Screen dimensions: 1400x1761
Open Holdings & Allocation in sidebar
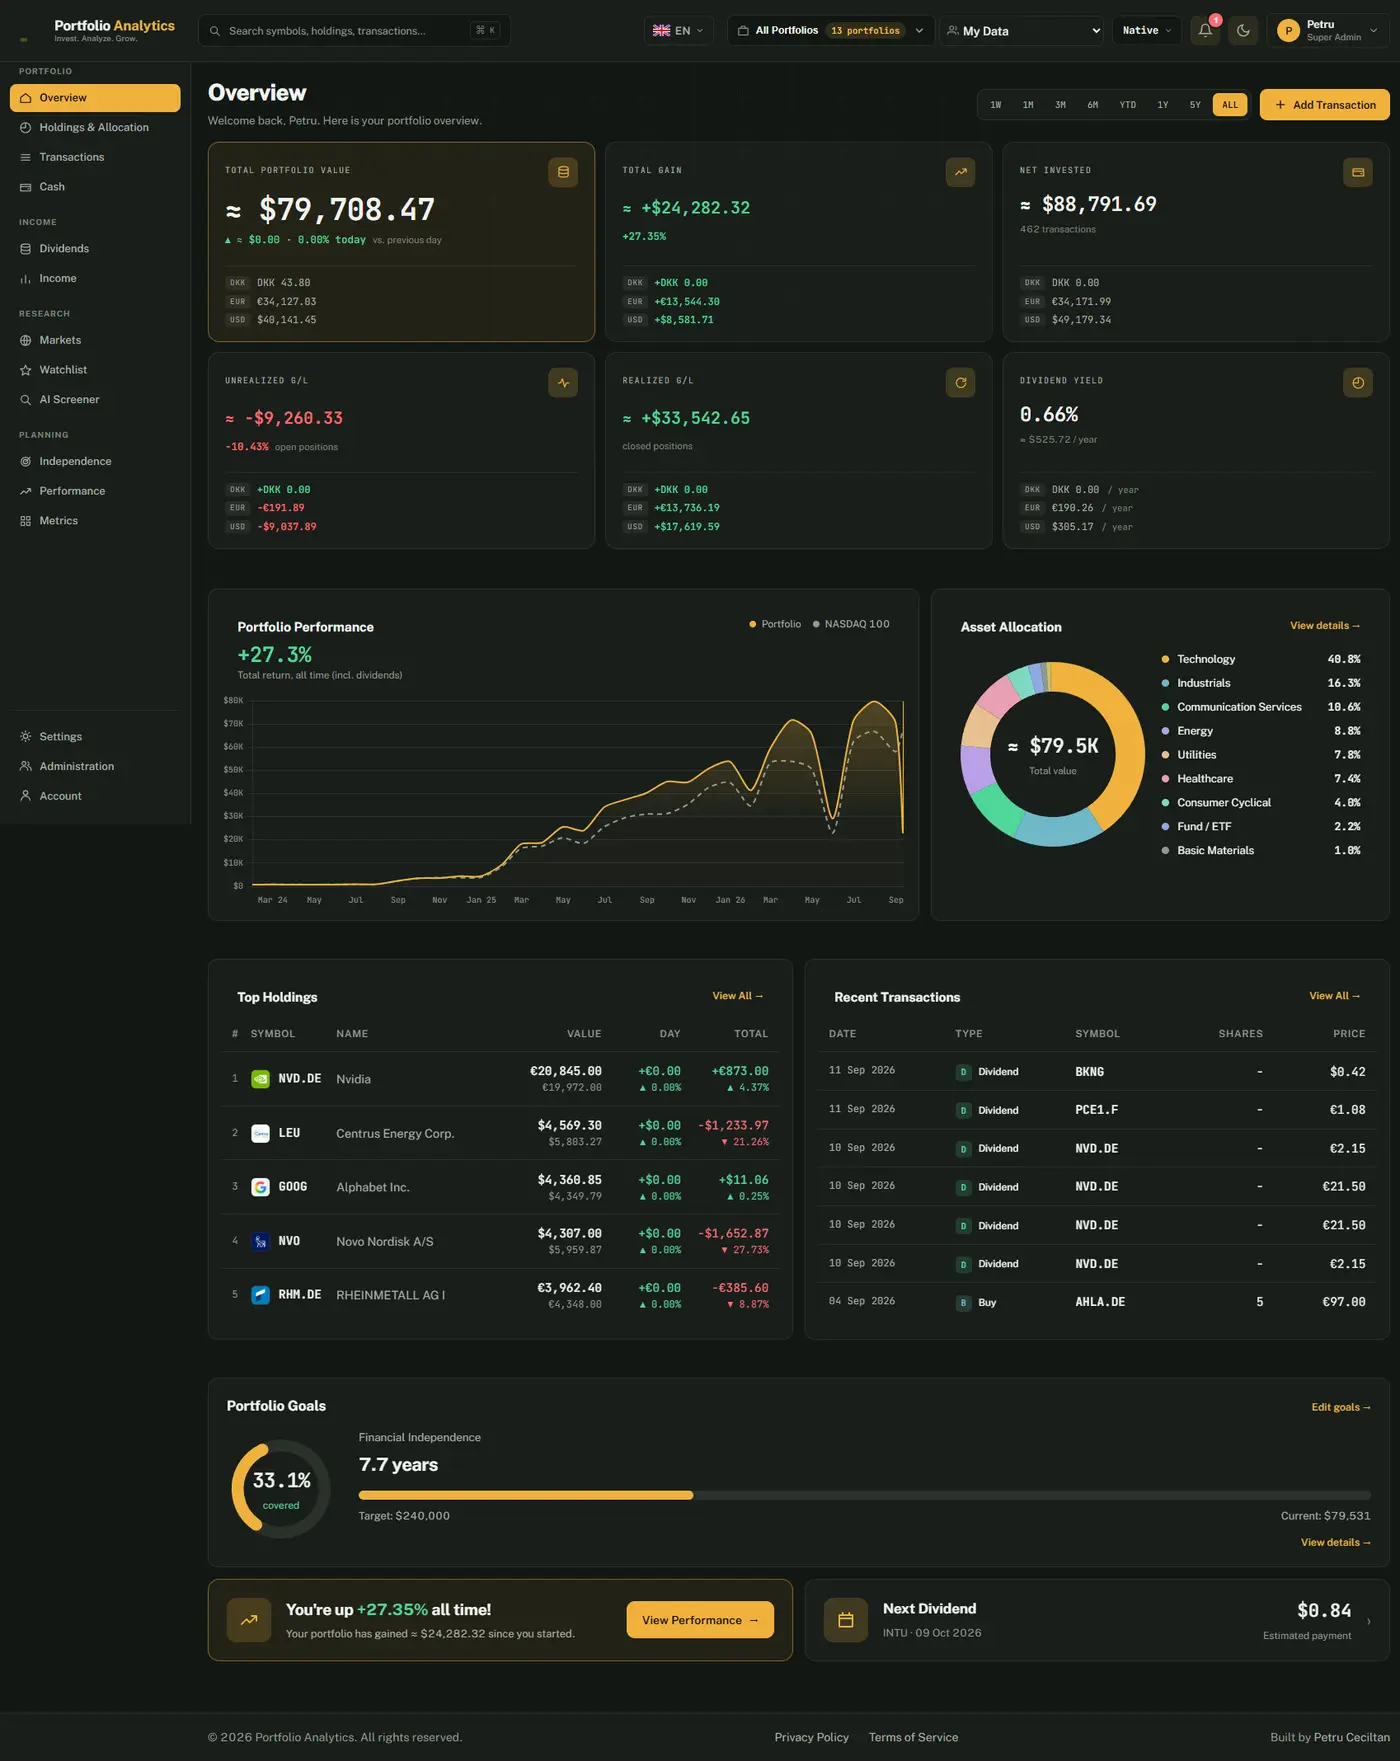click(95, 128)
